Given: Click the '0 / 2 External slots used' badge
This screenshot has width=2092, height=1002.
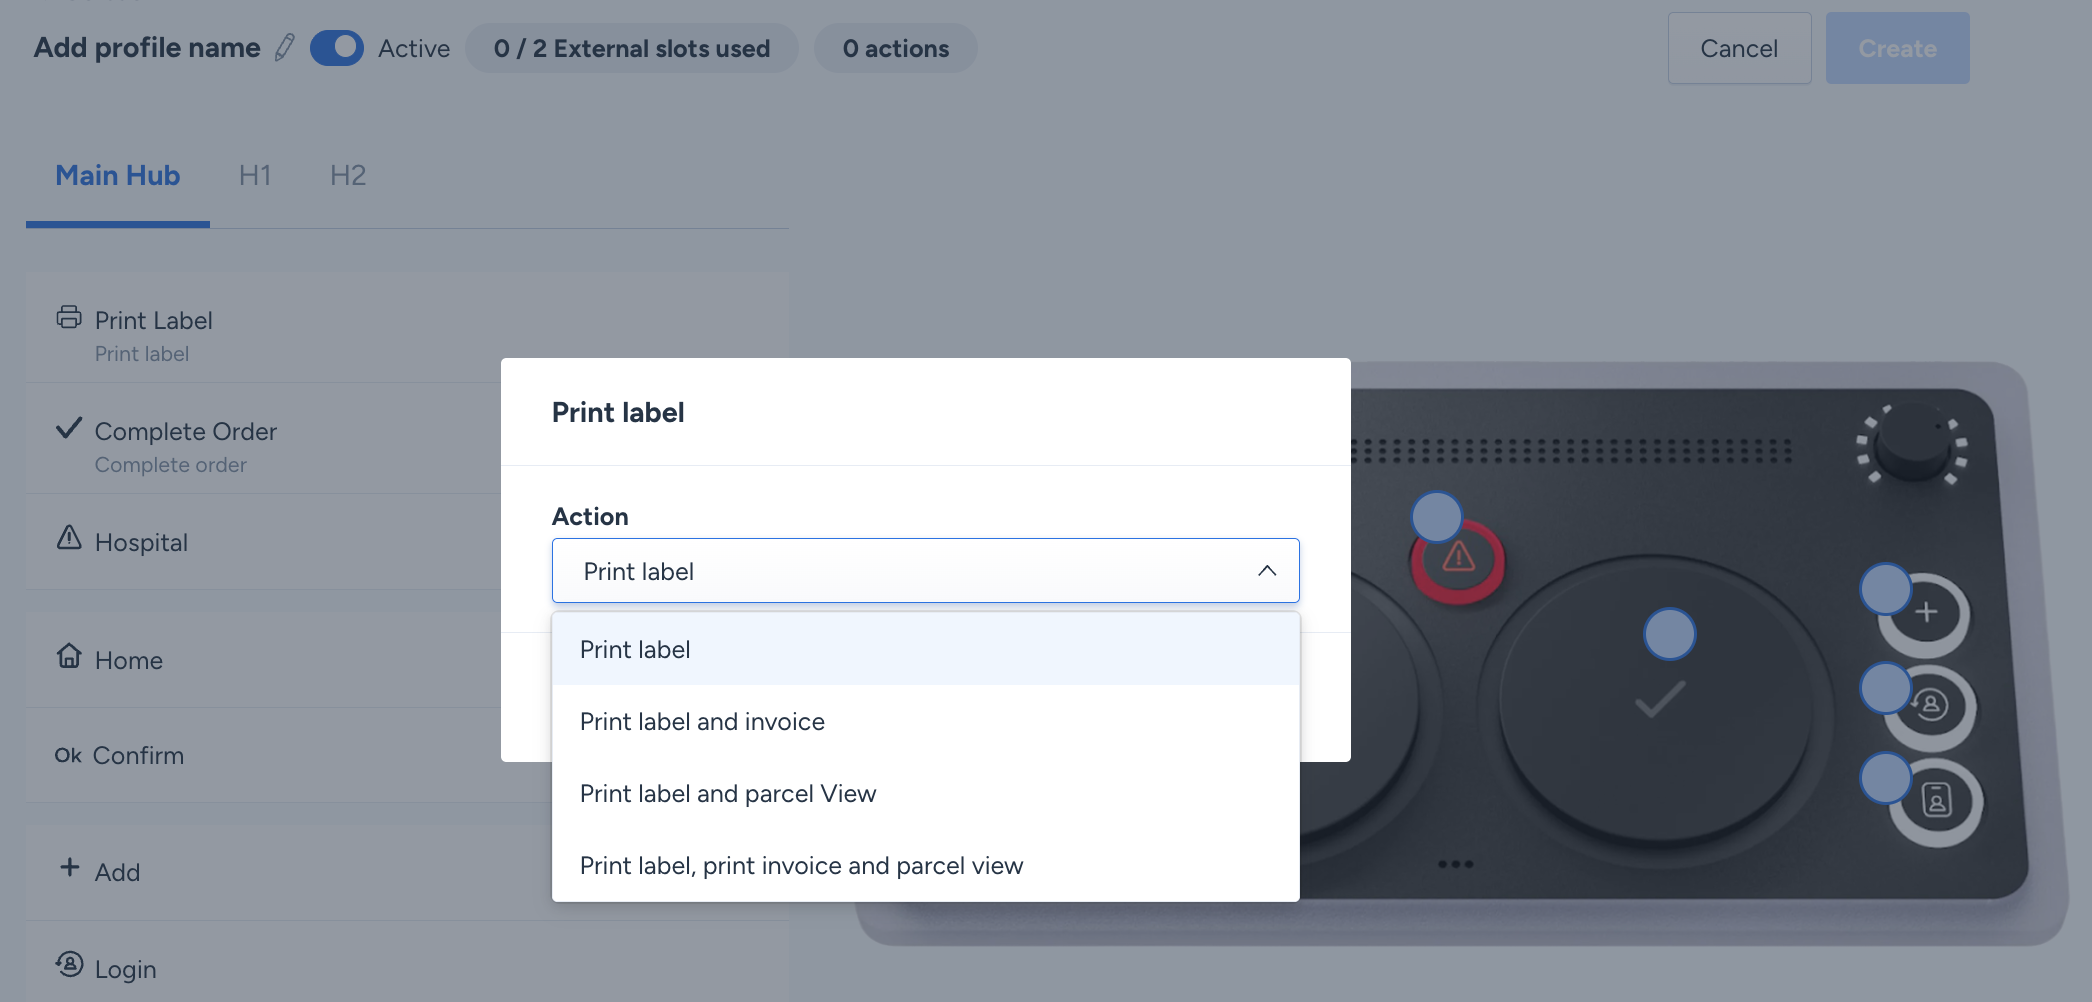Looking at the screenshot, I should [632, 48].
